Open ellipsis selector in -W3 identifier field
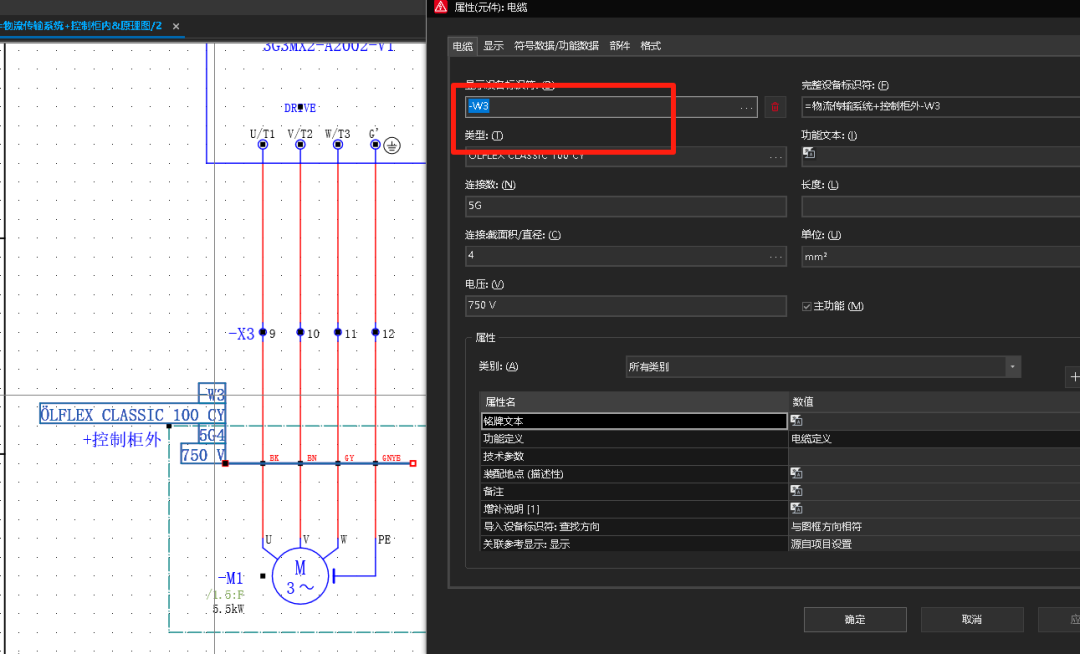The height and width of the screenshot is (654, 1080). tap(746, 106)
